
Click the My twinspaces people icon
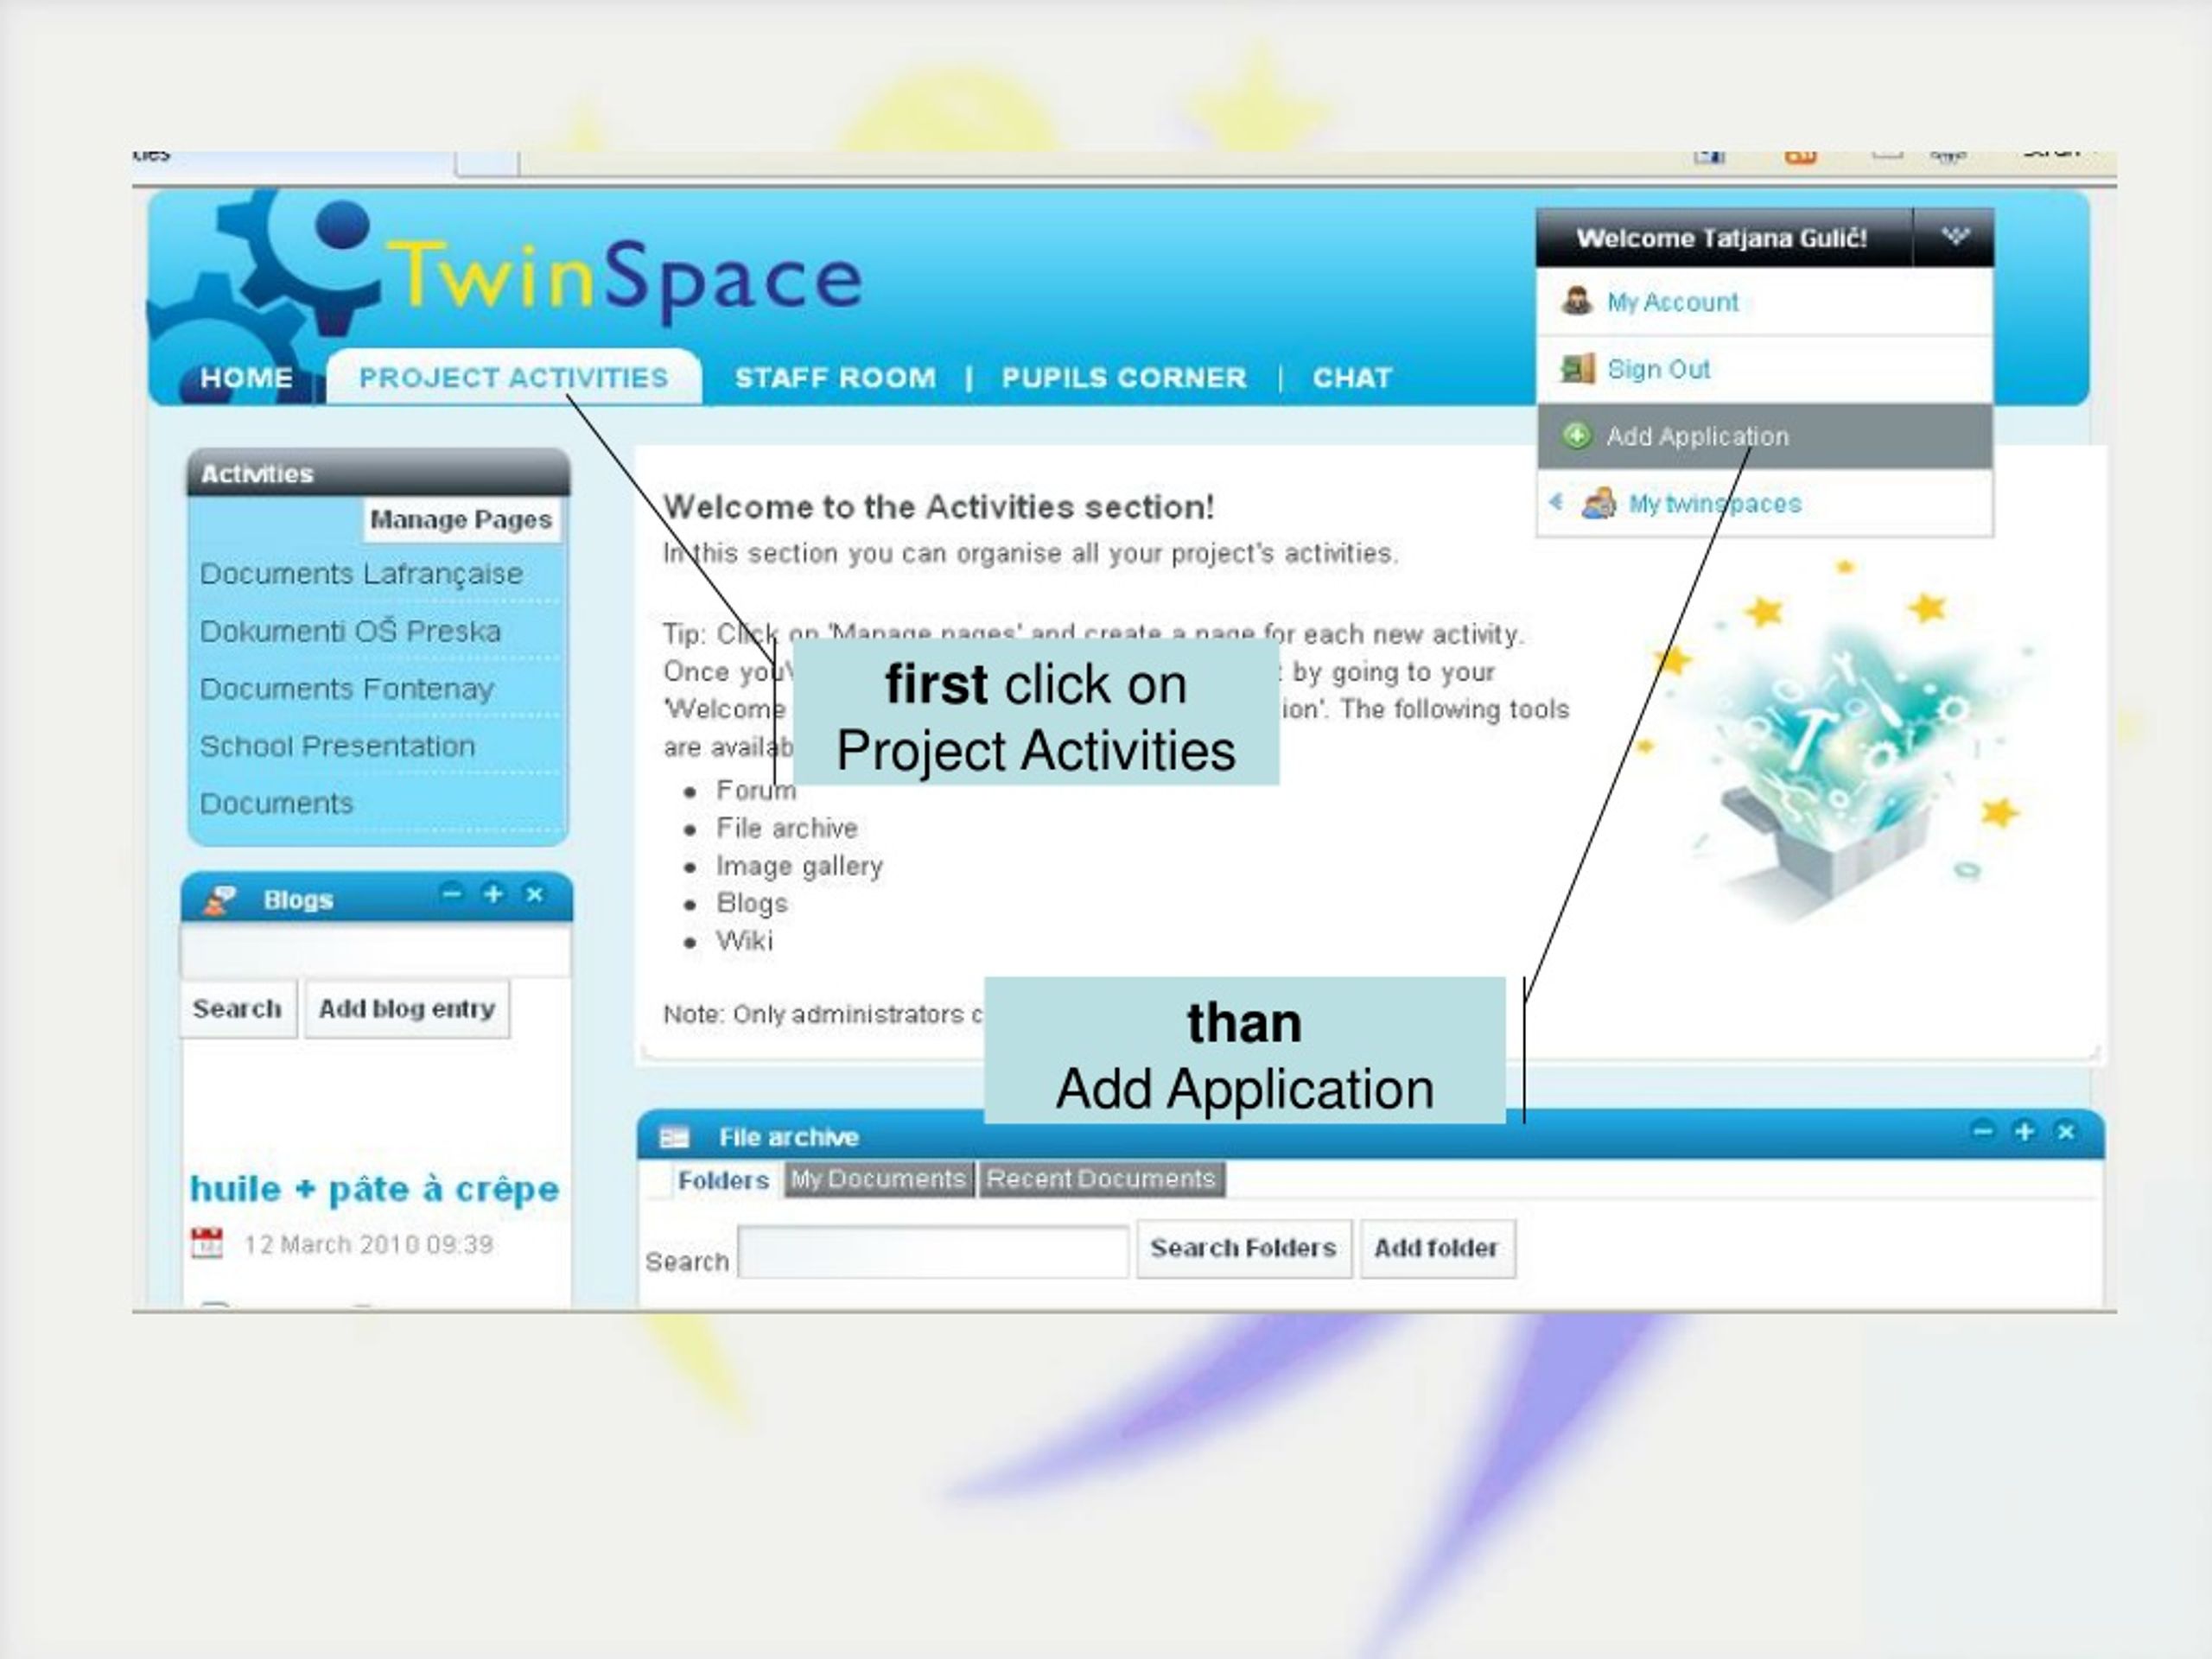(x=1598, y=503)
